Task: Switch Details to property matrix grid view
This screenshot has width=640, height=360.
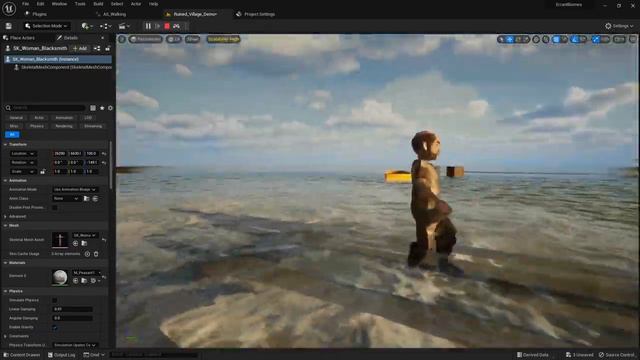Action: pyautogui.click(x=93, y=108)
